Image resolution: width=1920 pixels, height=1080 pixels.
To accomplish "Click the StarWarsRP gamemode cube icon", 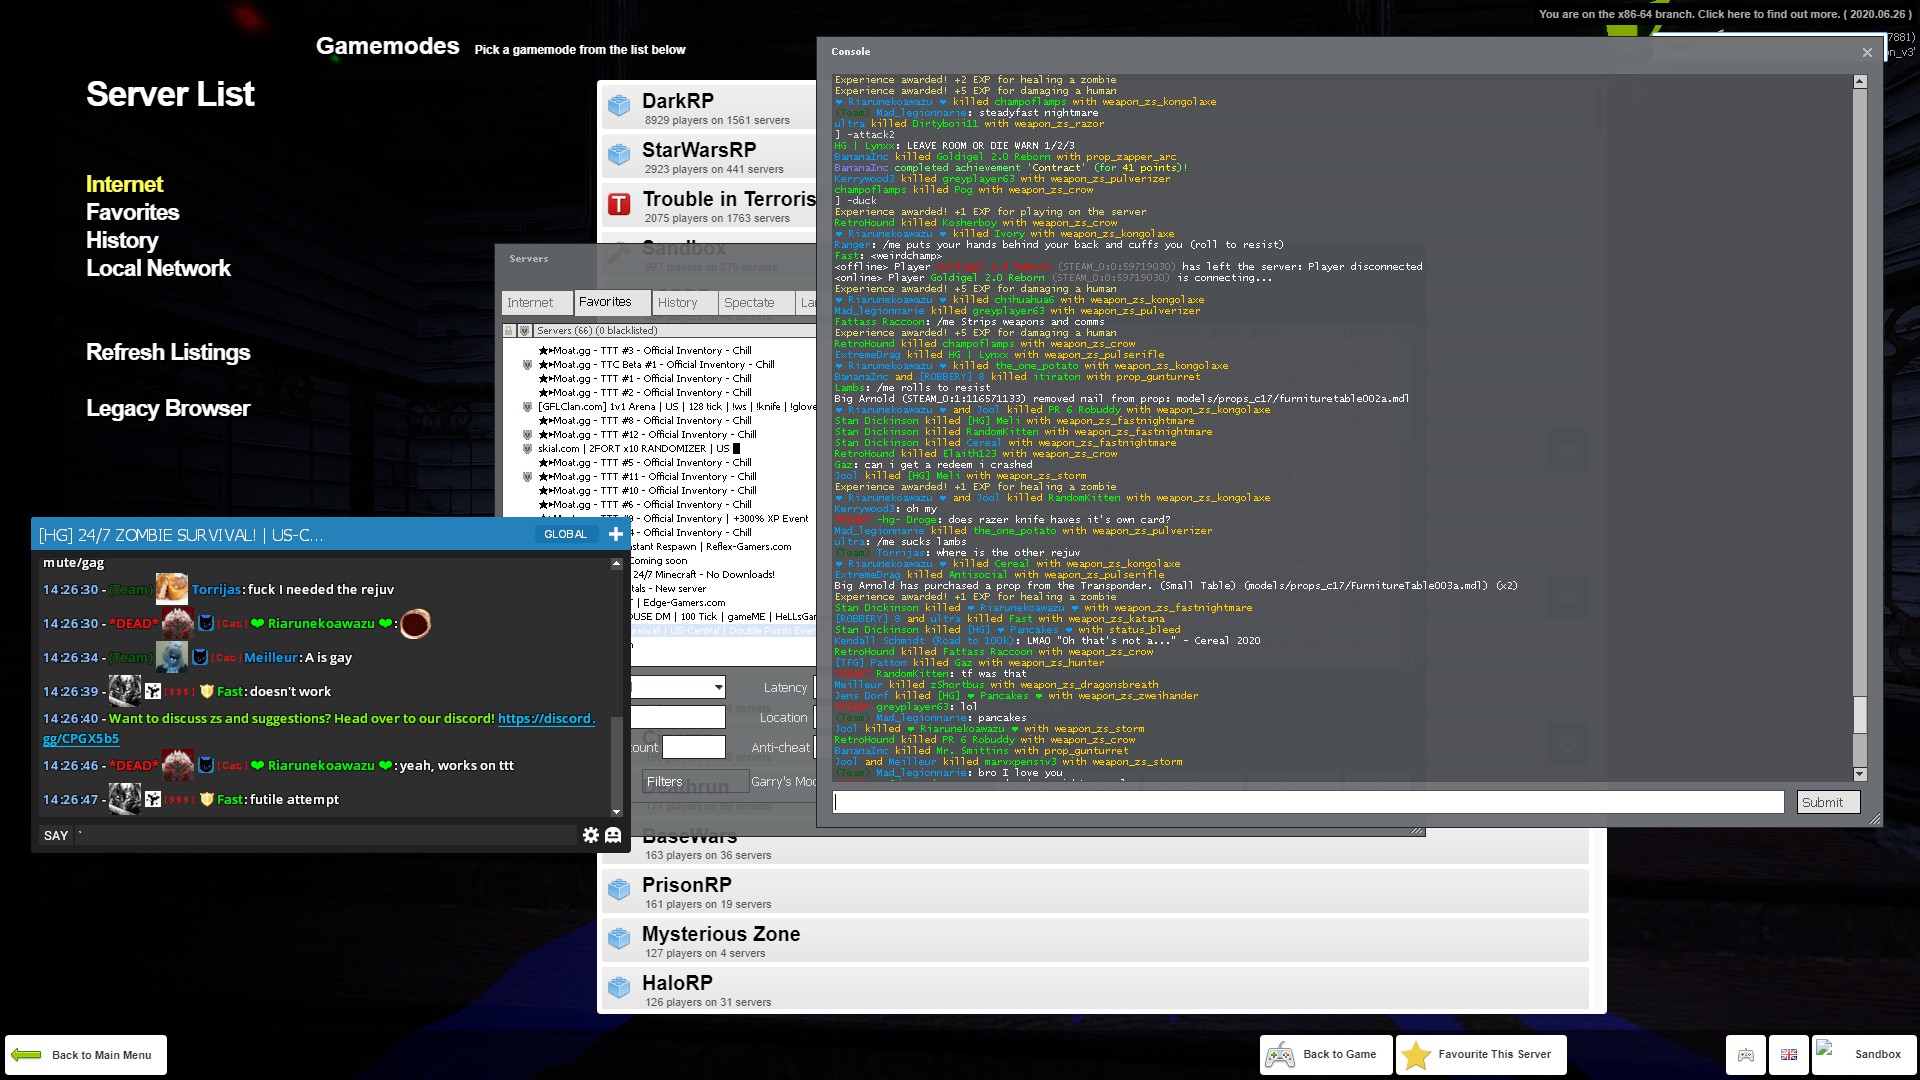I will [x=619, y=154].
